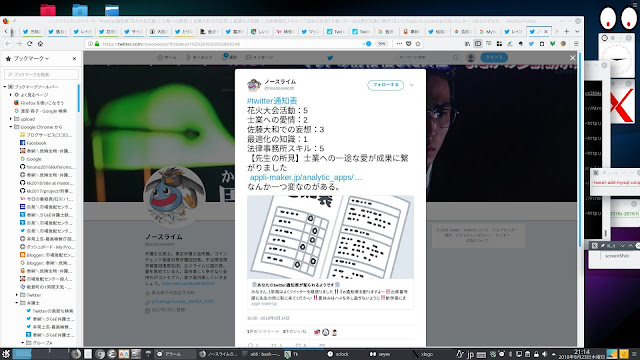The width and height of the screenshot is (640, 360).
Task: Click the red folder icon on desktop top
Action: [x=48, y=10]
